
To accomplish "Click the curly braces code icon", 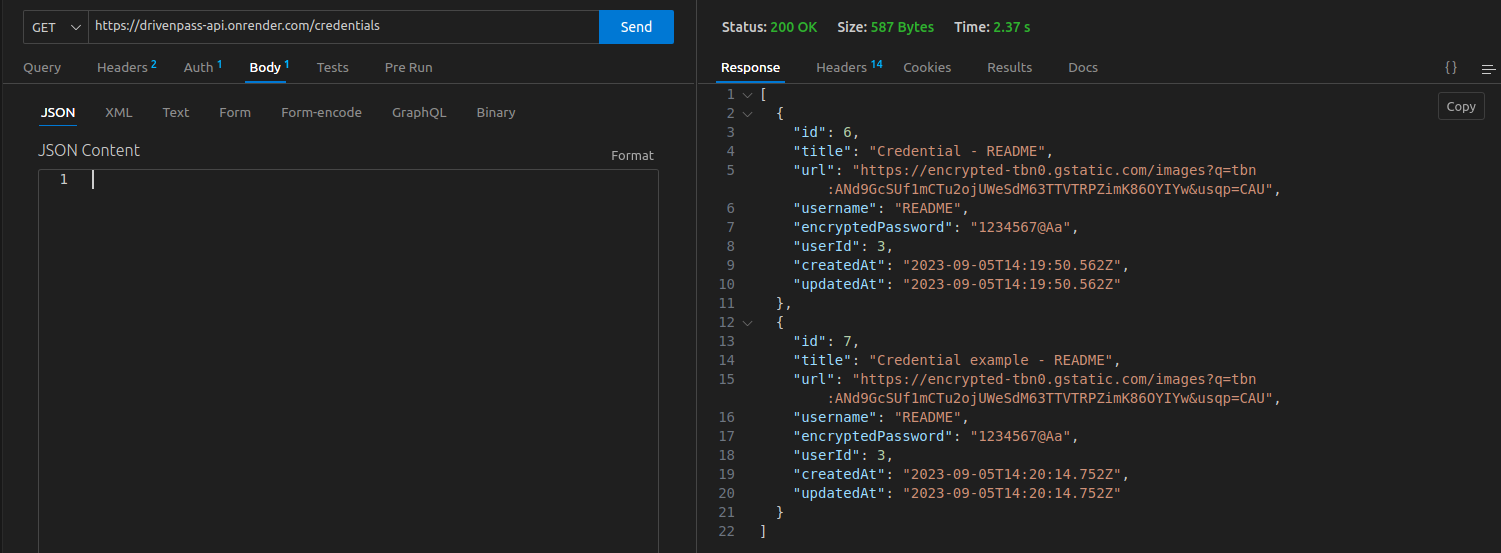I will pyautogui.click(x=1451, y=67).
